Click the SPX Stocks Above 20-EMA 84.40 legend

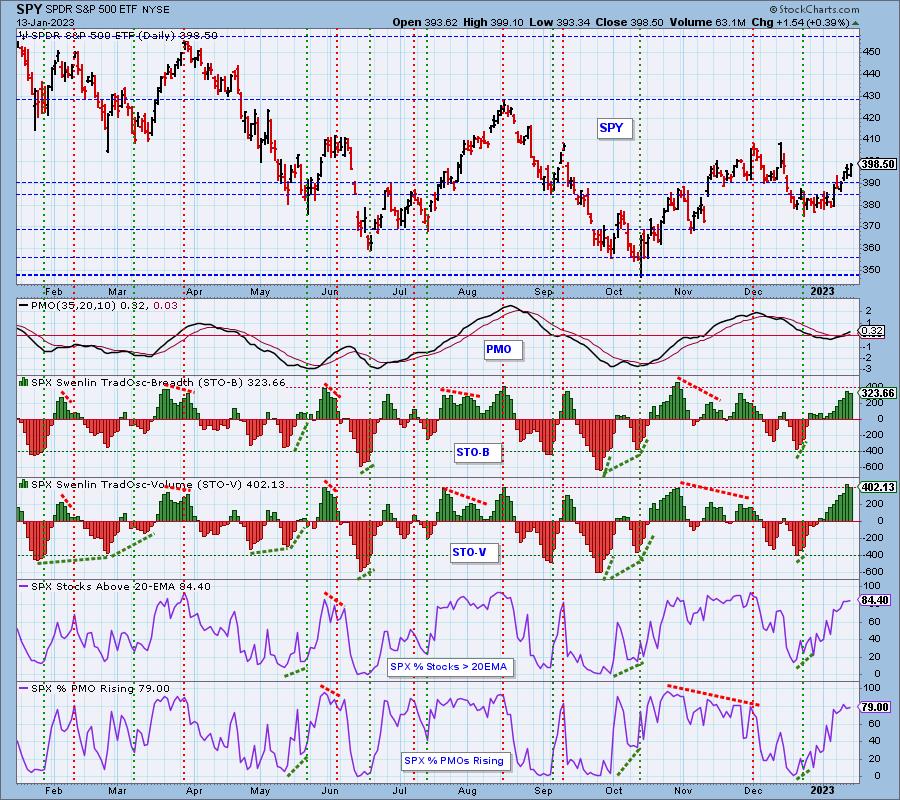coord(121,586)
